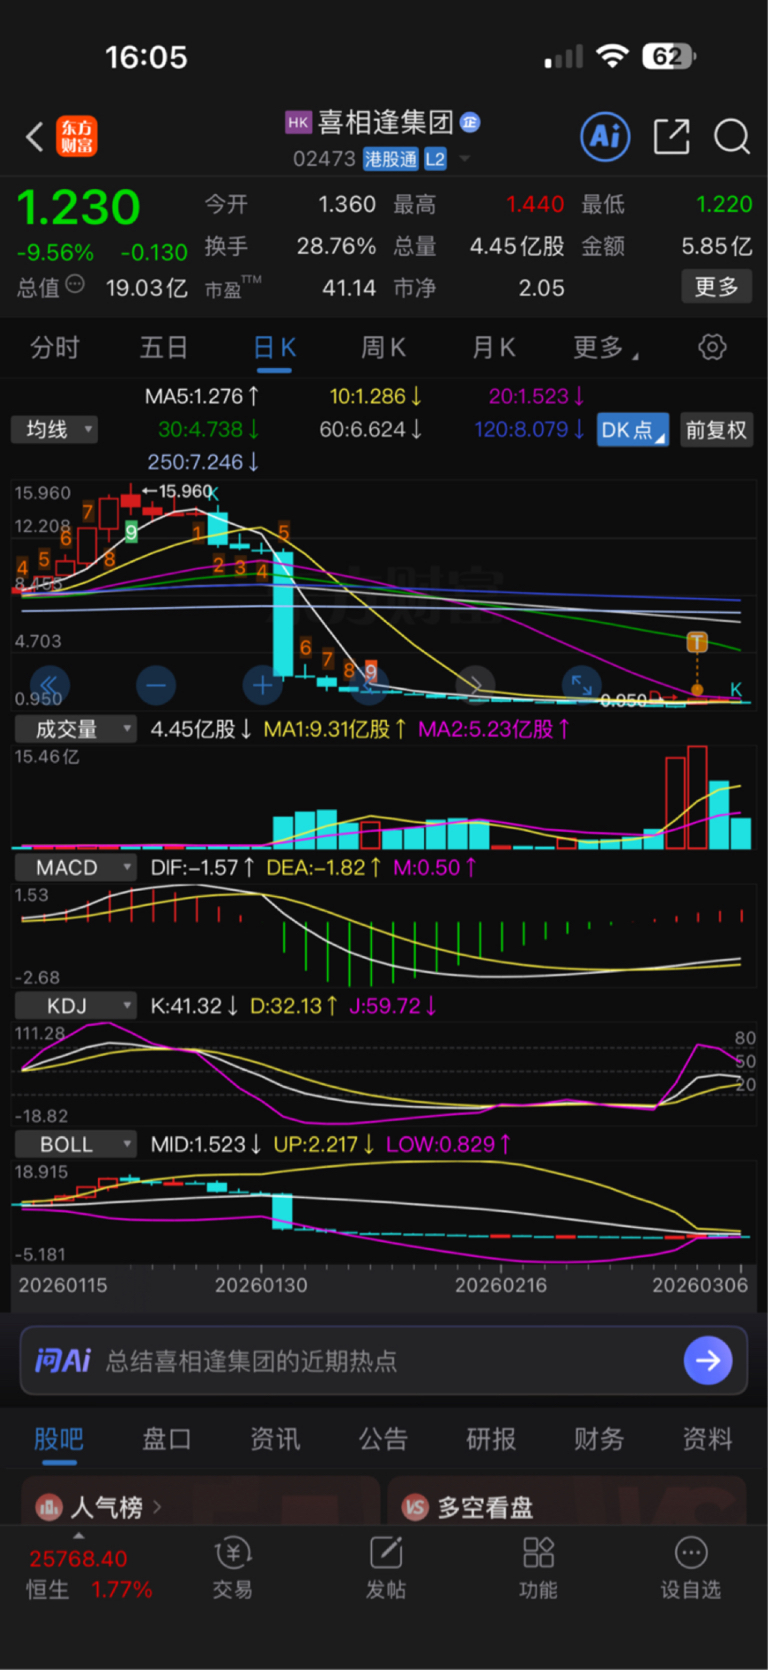Switch to the 五日 chart tab

point(164,347)
